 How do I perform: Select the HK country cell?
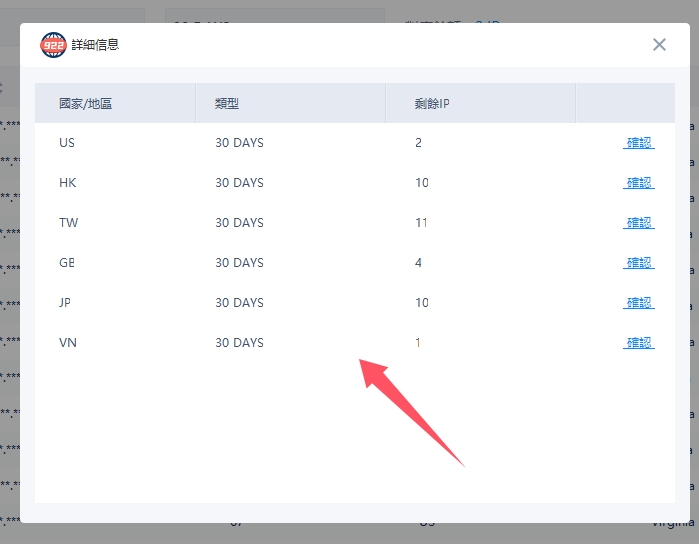tap(68, 183)
